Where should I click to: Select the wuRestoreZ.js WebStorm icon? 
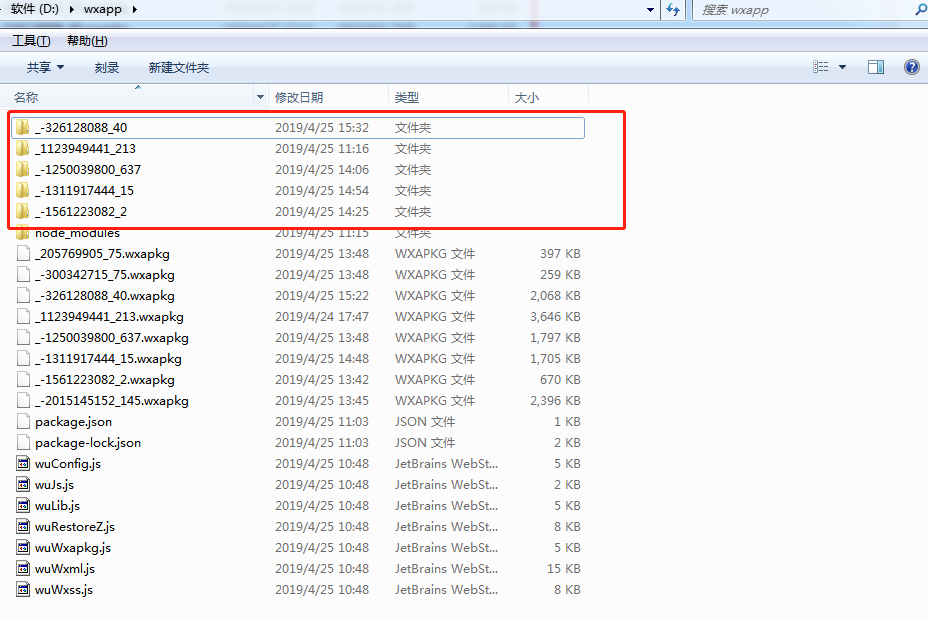click(23, 527)
